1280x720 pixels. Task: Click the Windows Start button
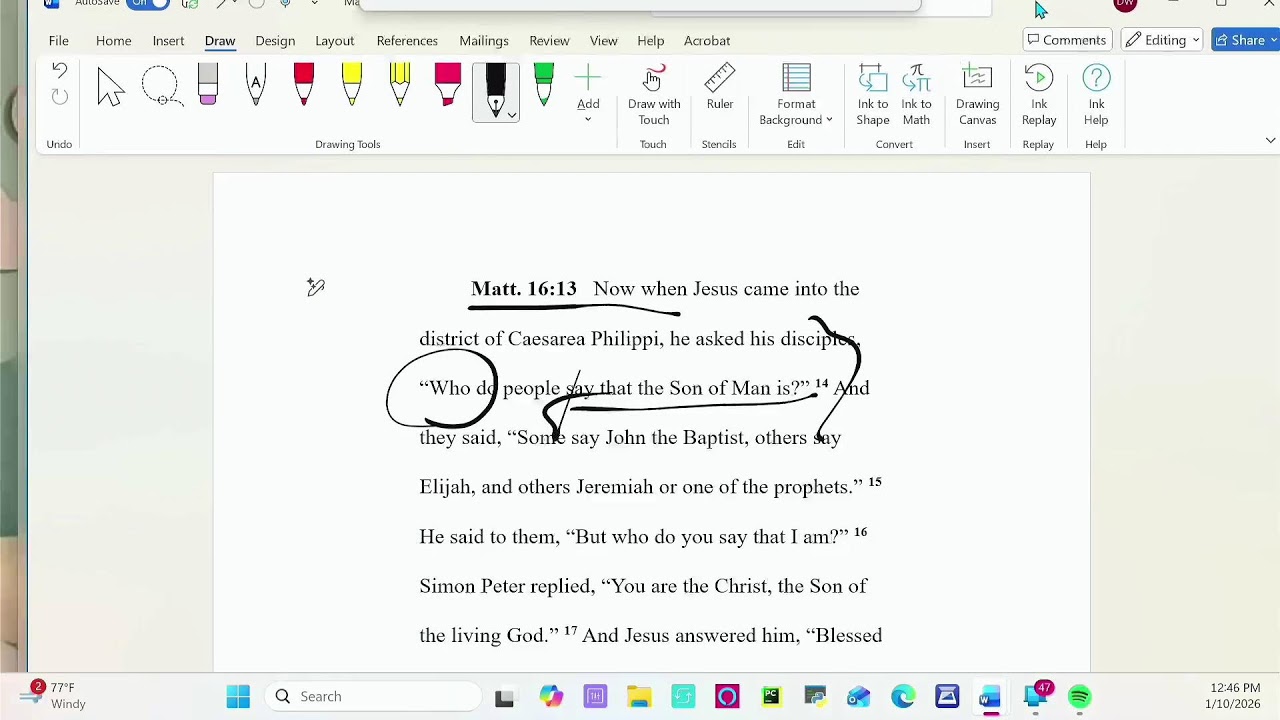[x=238, y=696]
